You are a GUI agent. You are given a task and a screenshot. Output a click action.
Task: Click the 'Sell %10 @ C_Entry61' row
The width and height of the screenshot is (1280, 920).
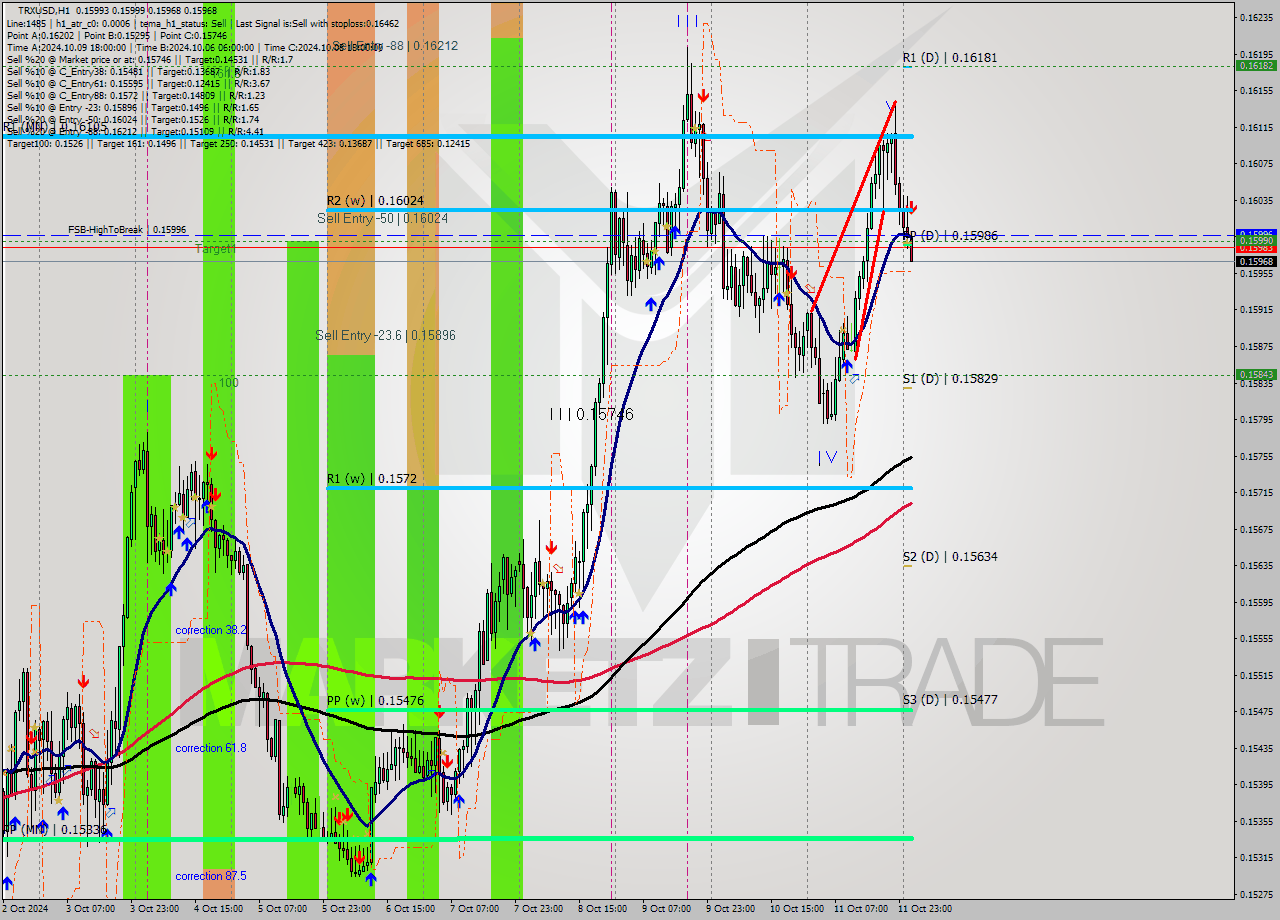pyautogui.click(x=138, y=82)
